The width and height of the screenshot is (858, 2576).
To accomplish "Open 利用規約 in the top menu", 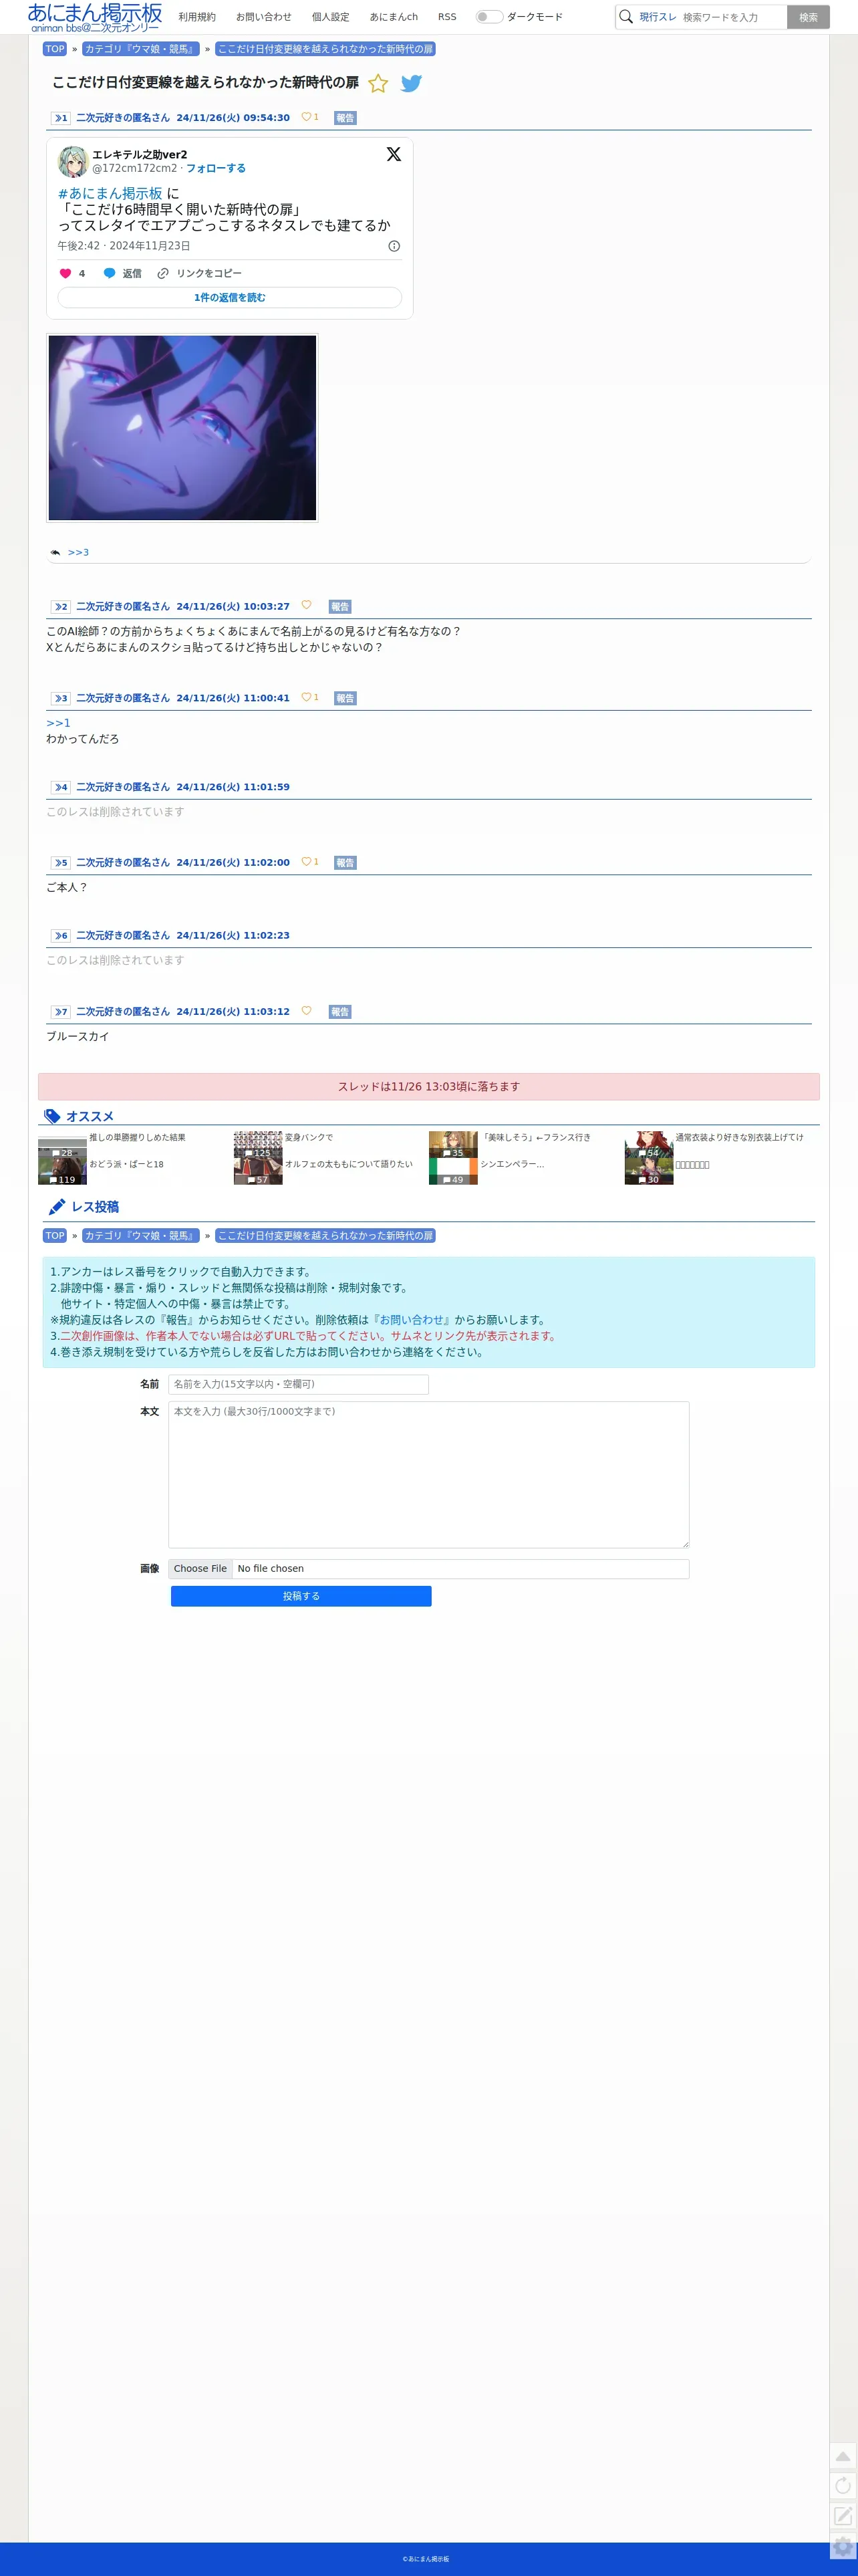I will pyautogui.click(x=197, y=17).
